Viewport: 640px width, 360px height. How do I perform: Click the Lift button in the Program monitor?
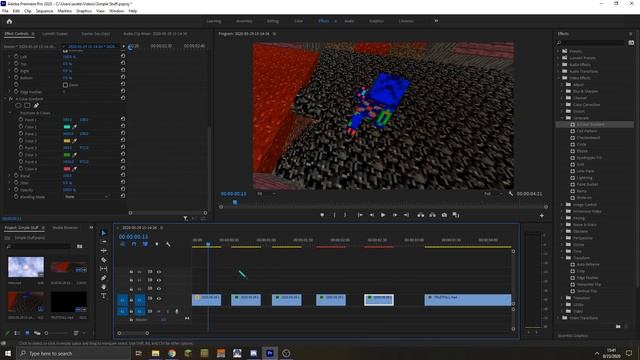[420, 215]
